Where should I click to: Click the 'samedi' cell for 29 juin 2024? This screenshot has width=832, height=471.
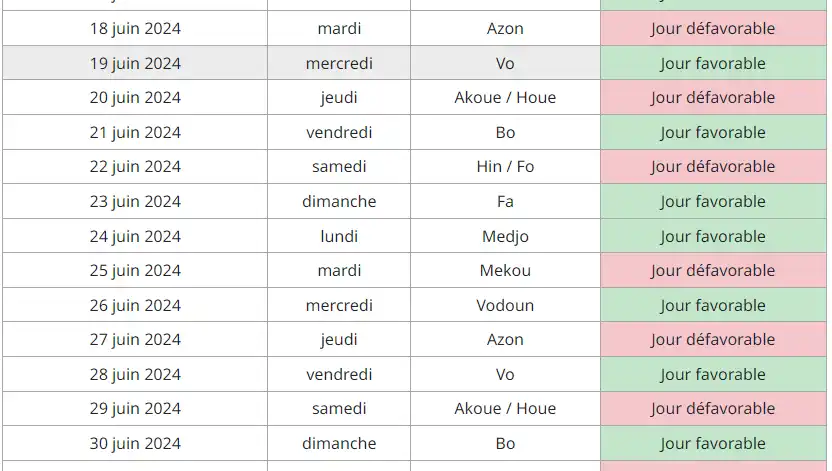pos(339,409)
